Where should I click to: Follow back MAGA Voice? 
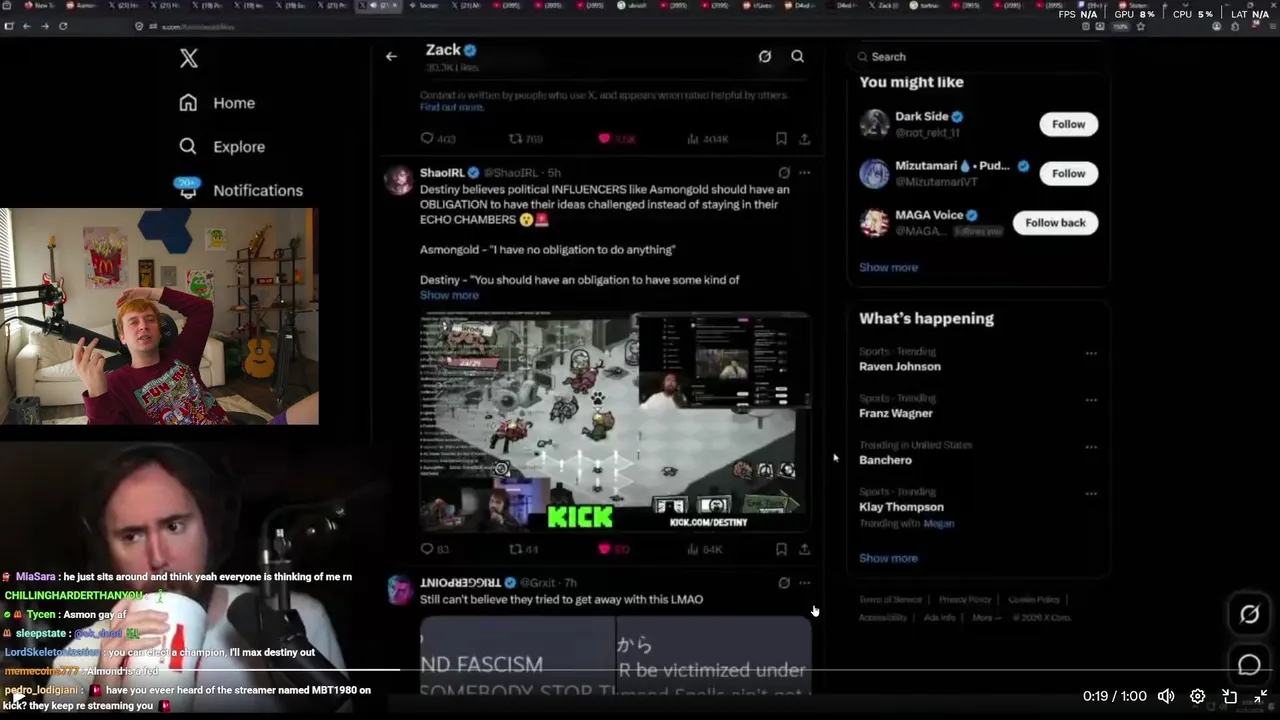(1055, 222)
